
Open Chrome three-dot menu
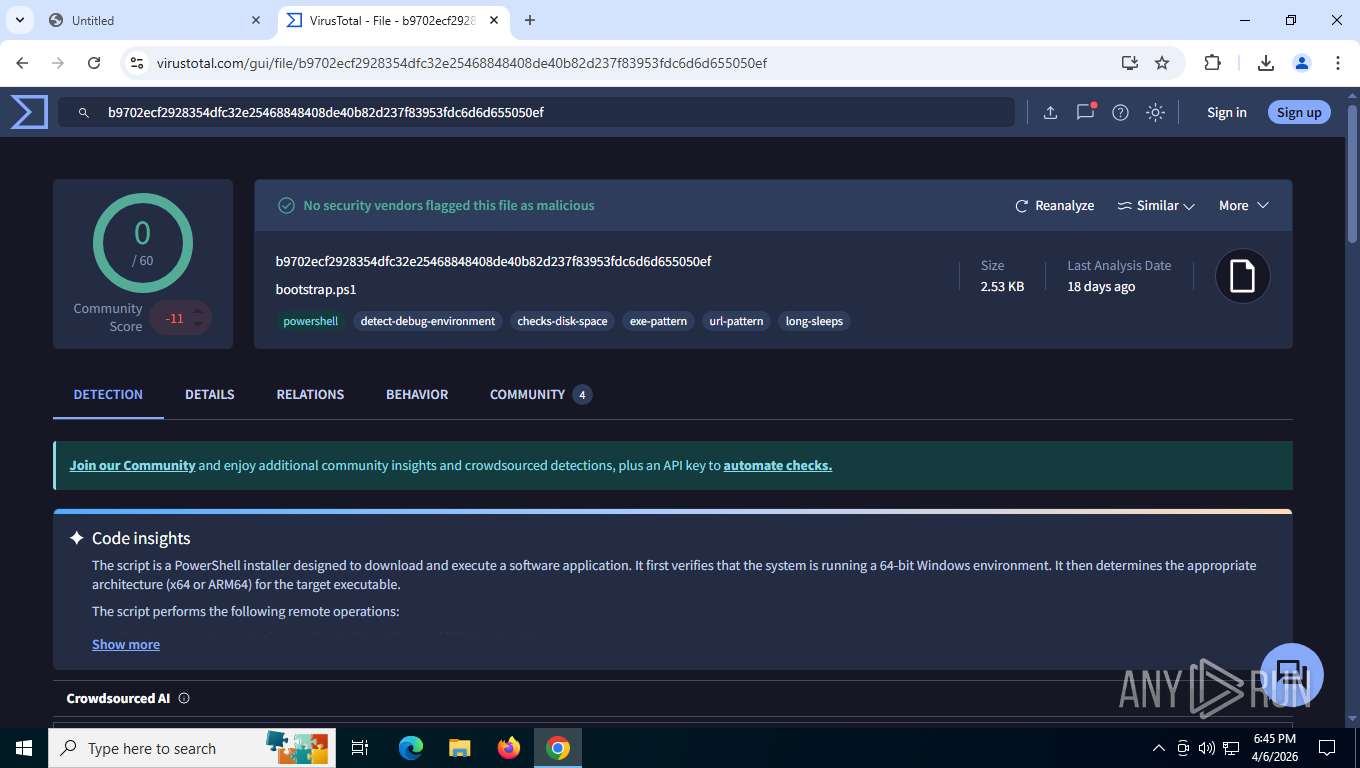point(1338,63)
